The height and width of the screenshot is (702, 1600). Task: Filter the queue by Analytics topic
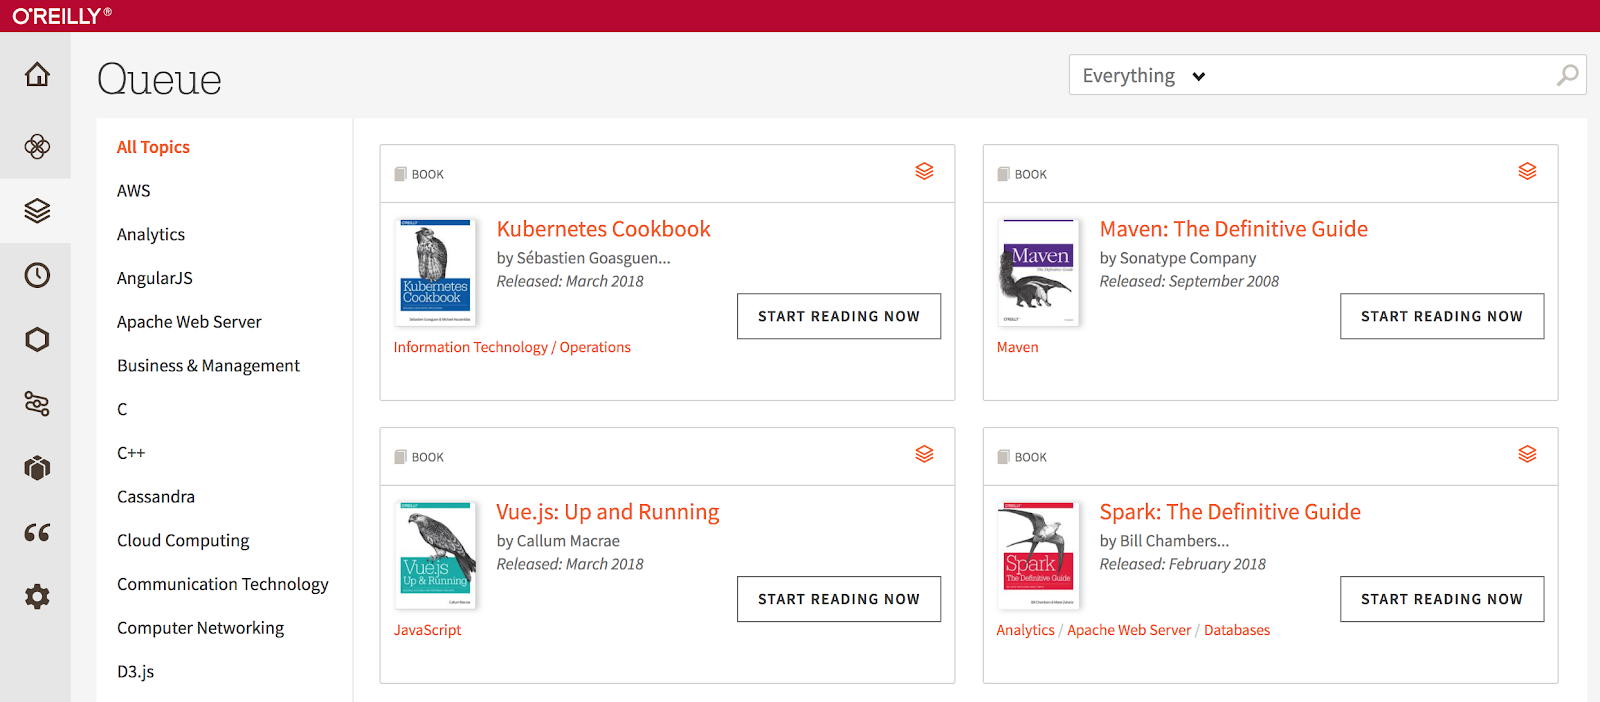tap(151, 235)
